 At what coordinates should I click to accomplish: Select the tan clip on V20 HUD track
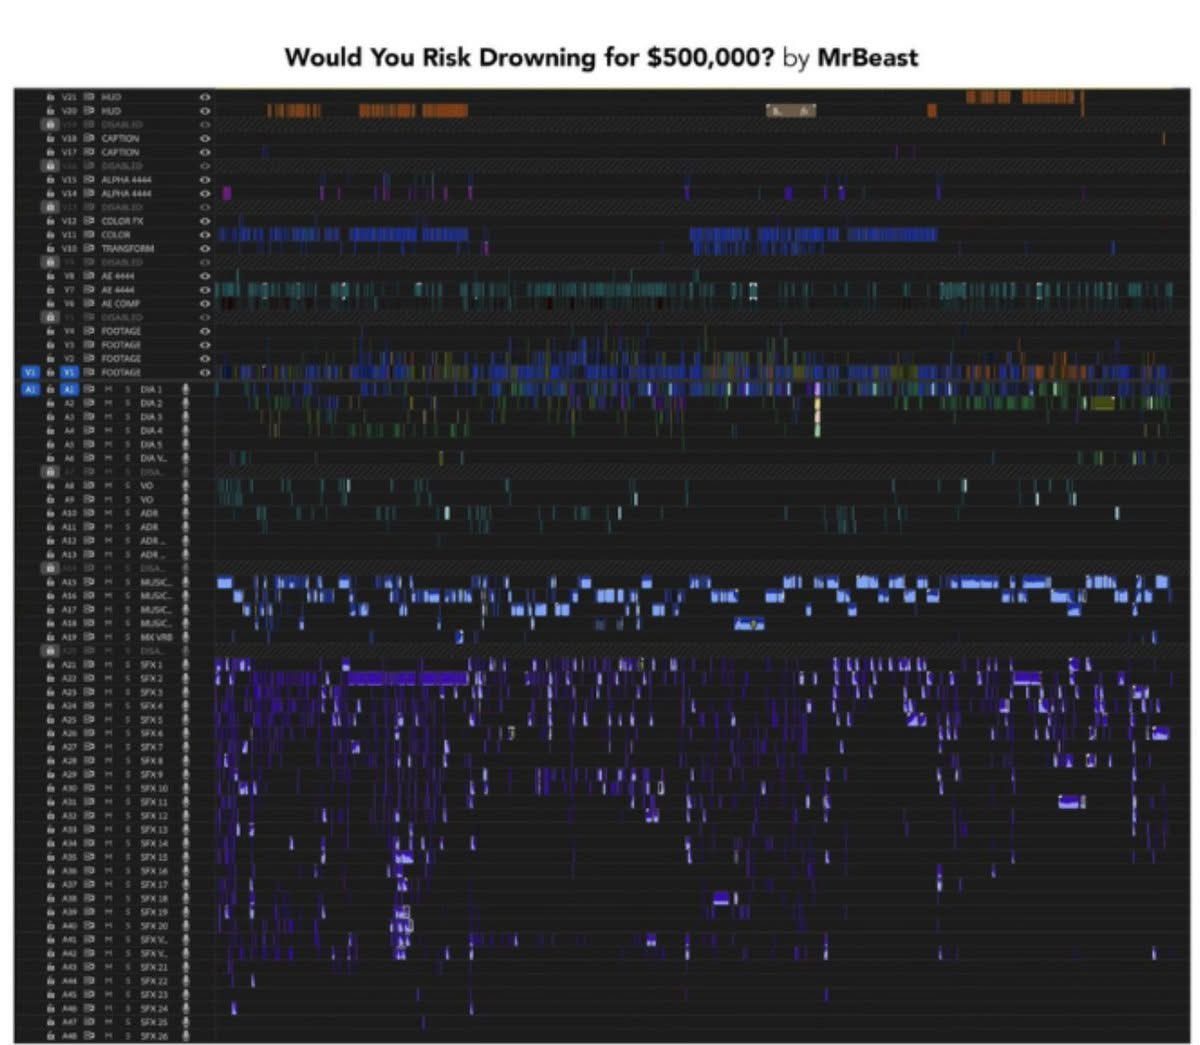coord(791,111)
